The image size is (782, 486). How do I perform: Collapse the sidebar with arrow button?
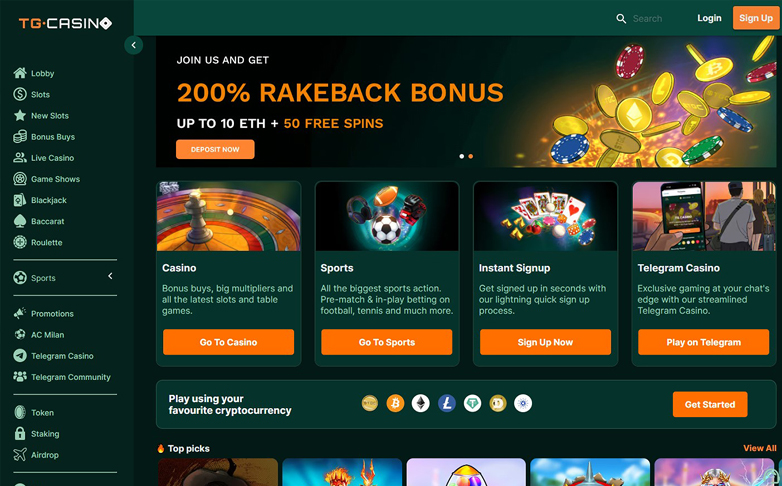134,45
